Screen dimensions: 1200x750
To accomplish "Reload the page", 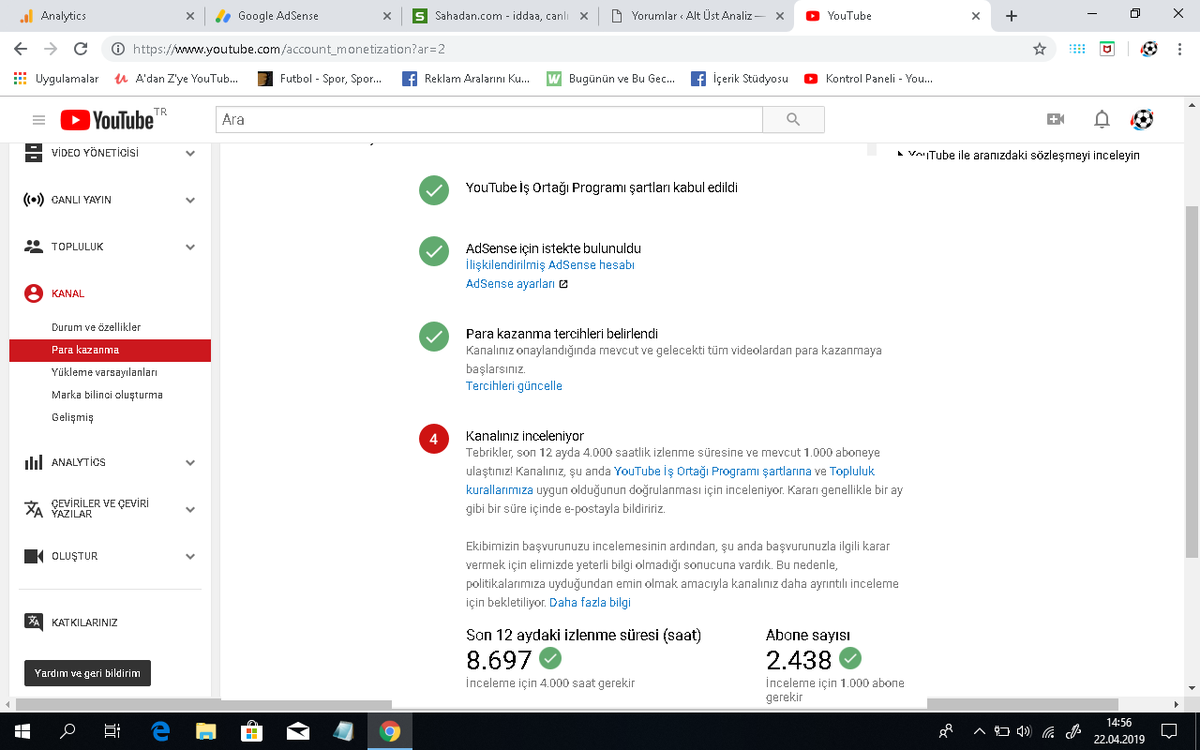I will tap(81, 48).
